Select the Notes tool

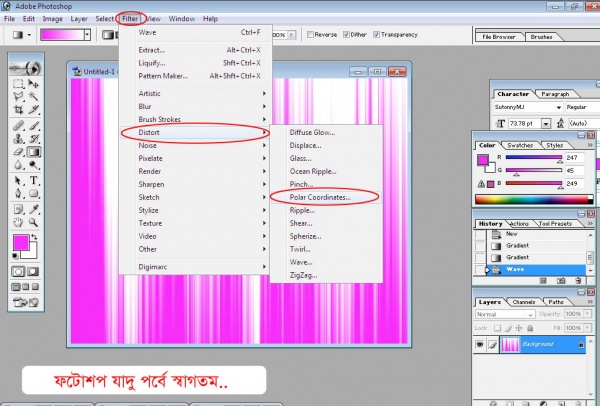(x=18, y=209)
